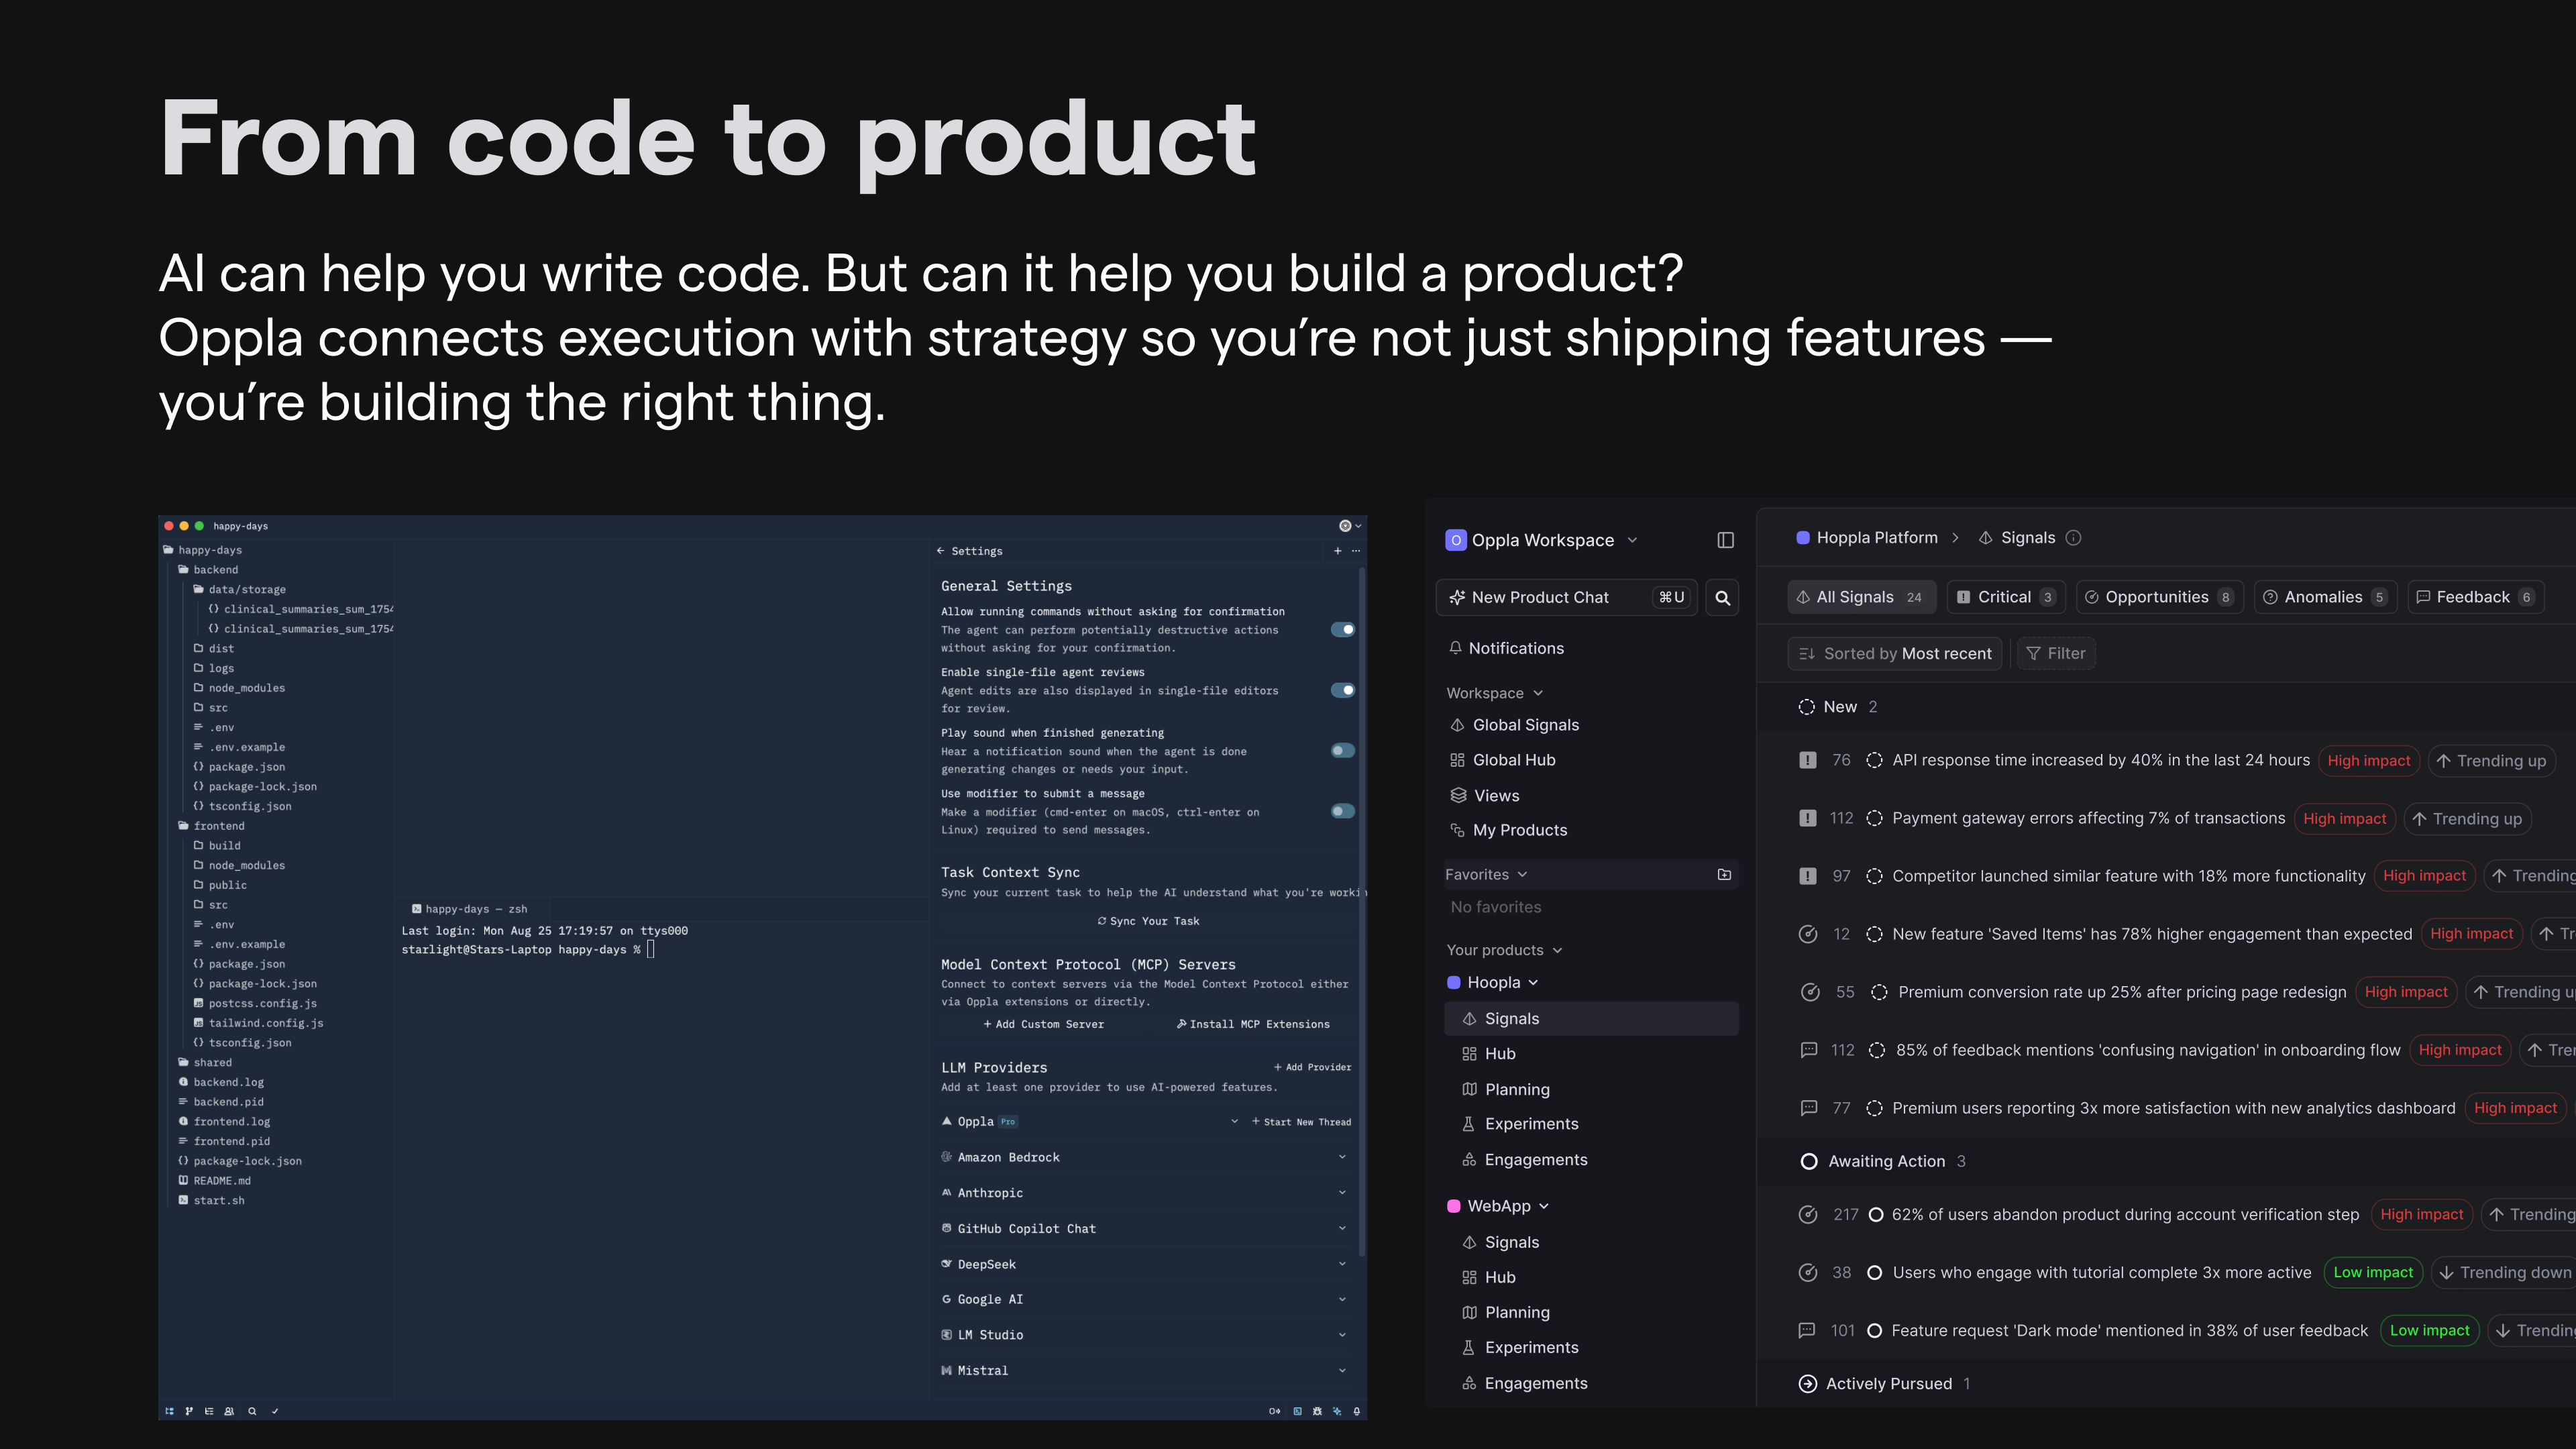Open Engagements under WebApp
The width and height of the screenshot is (2576, 1449).
point(1524,1383)
